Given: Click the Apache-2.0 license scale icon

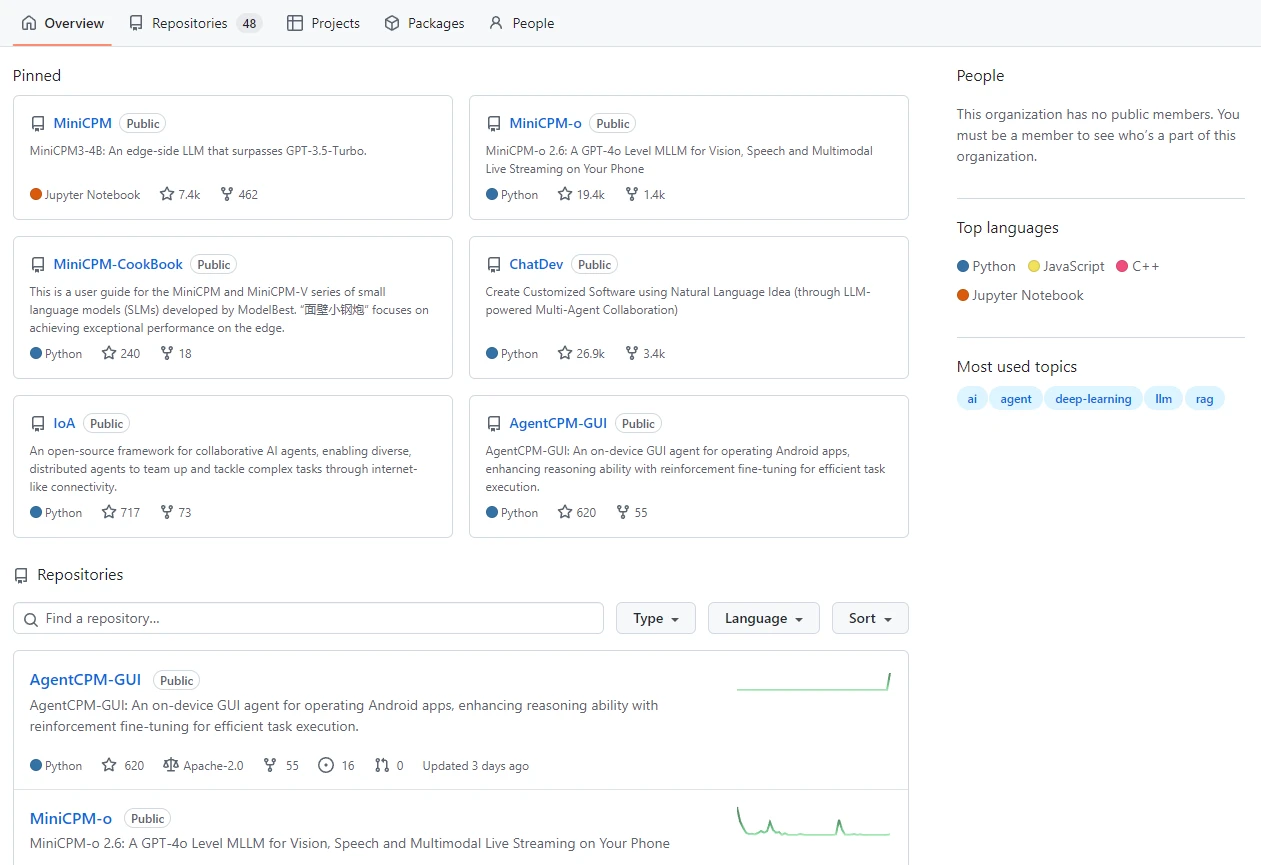Looking at the screenshot, I should click(x=170, y=766).
